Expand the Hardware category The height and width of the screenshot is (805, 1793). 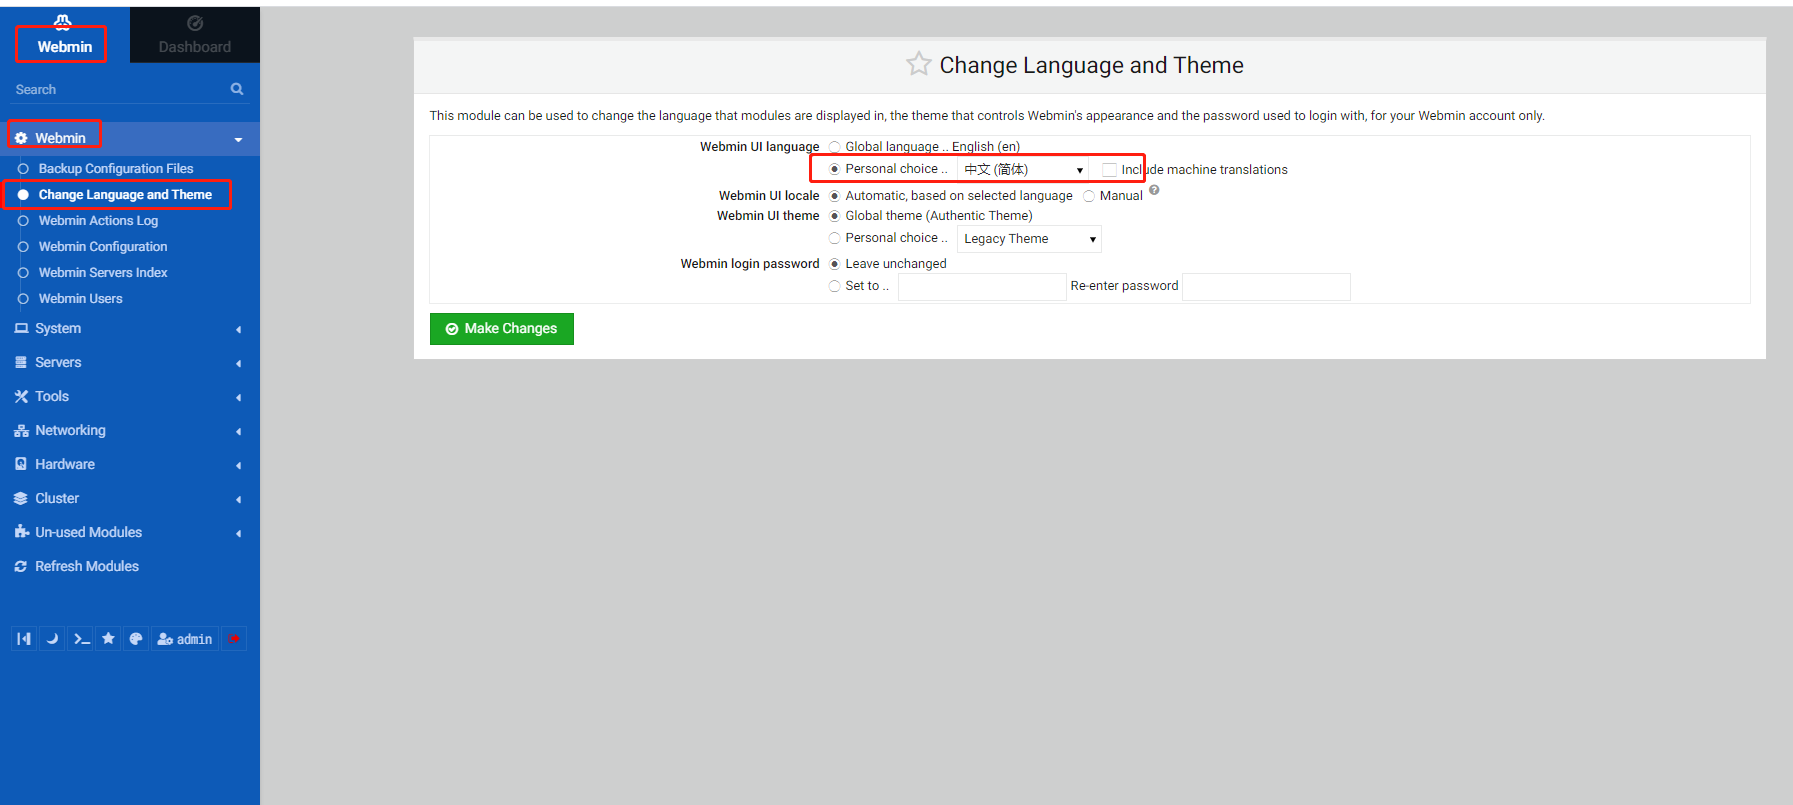(130, 464)
